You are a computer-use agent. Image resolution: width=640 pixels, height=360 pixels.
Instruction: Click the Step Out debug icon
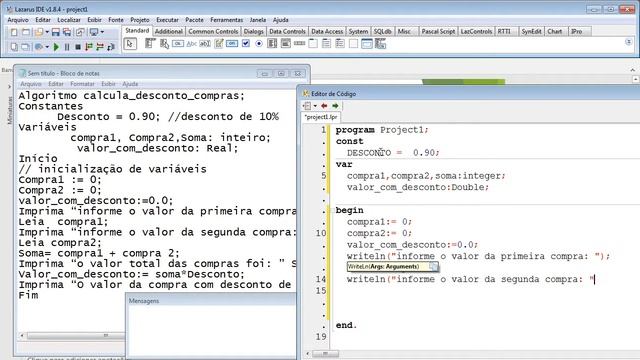111,47
